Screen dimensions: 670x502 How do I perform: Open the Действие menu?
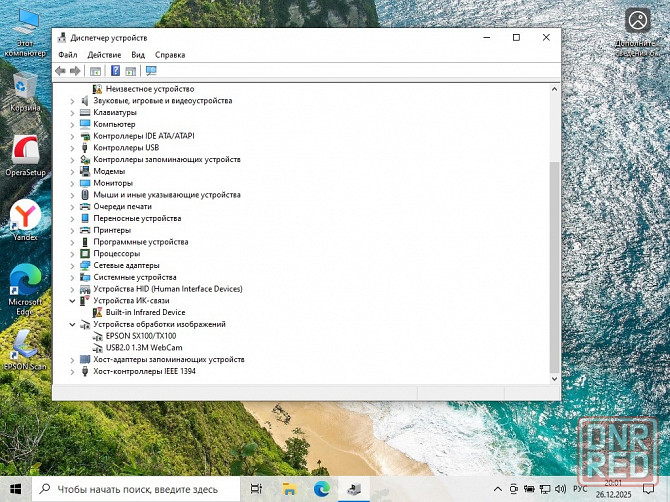[104, 55]
